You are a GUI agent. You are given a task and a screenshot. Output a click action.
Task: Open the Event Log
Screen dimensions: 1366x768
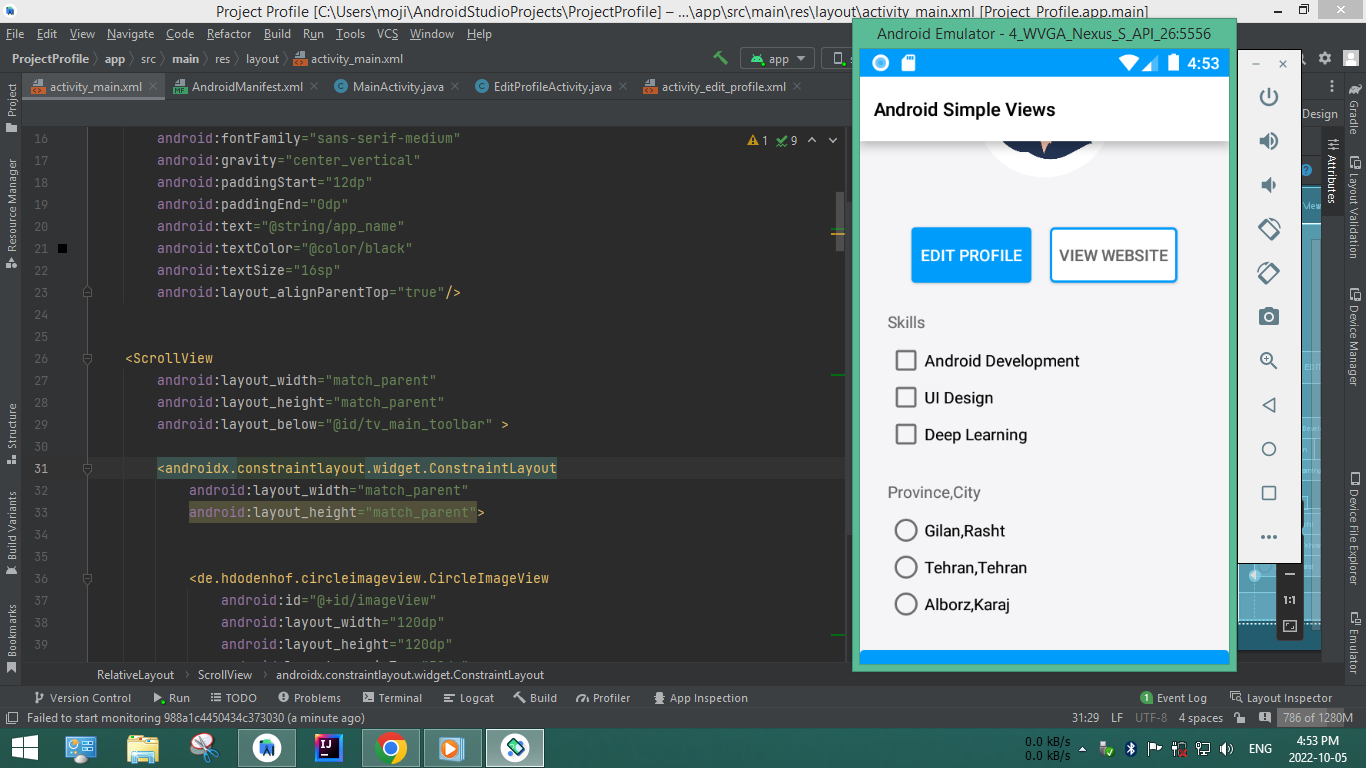point(1174,698)
